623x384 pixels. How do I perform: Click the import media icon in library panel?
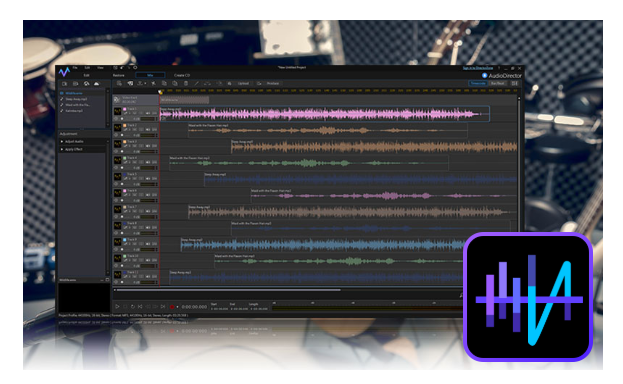64,84
